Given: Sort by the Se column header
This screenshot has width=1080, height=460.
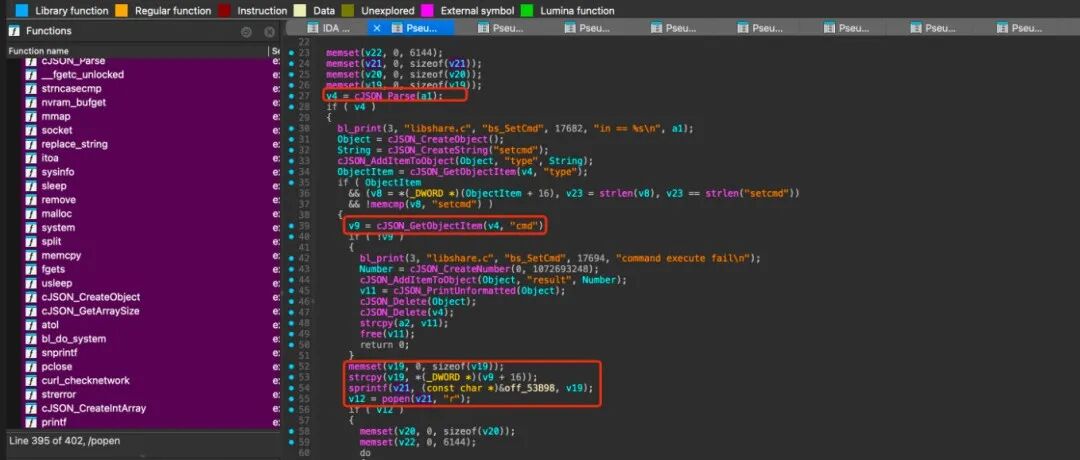Looking at the screenshot, I should coord(276,51).
